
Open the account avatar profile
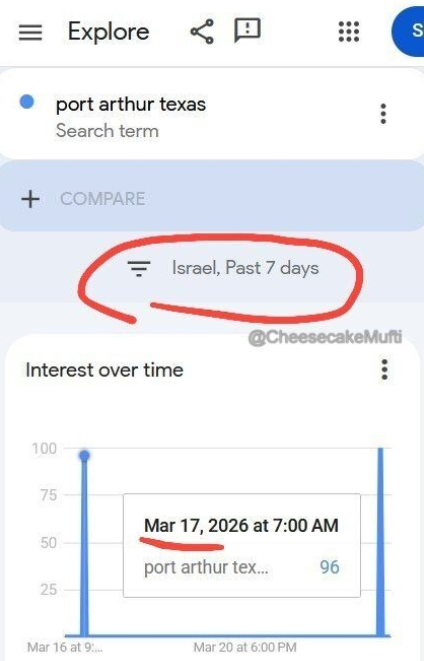(x=408, y=32)
